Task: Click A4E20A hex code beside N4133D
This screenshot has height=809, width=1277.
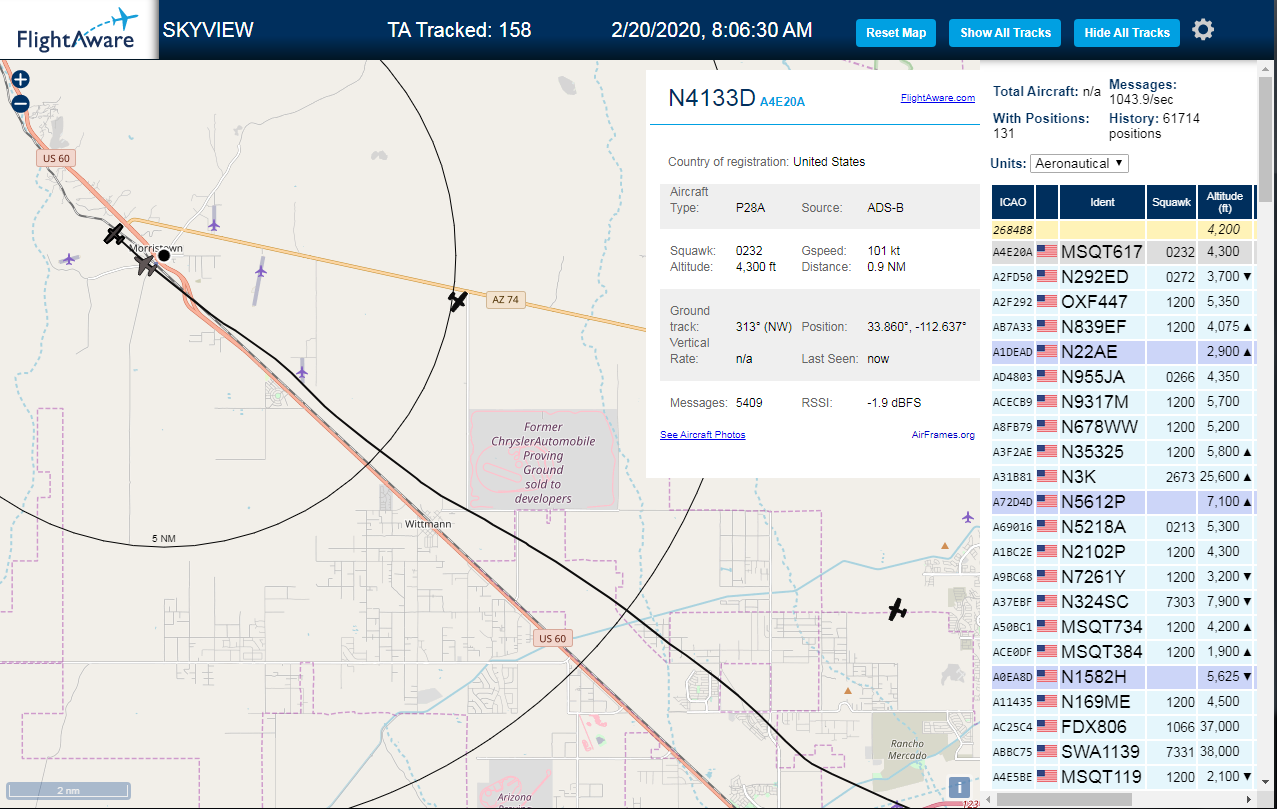Action: (x=782, y=101)
